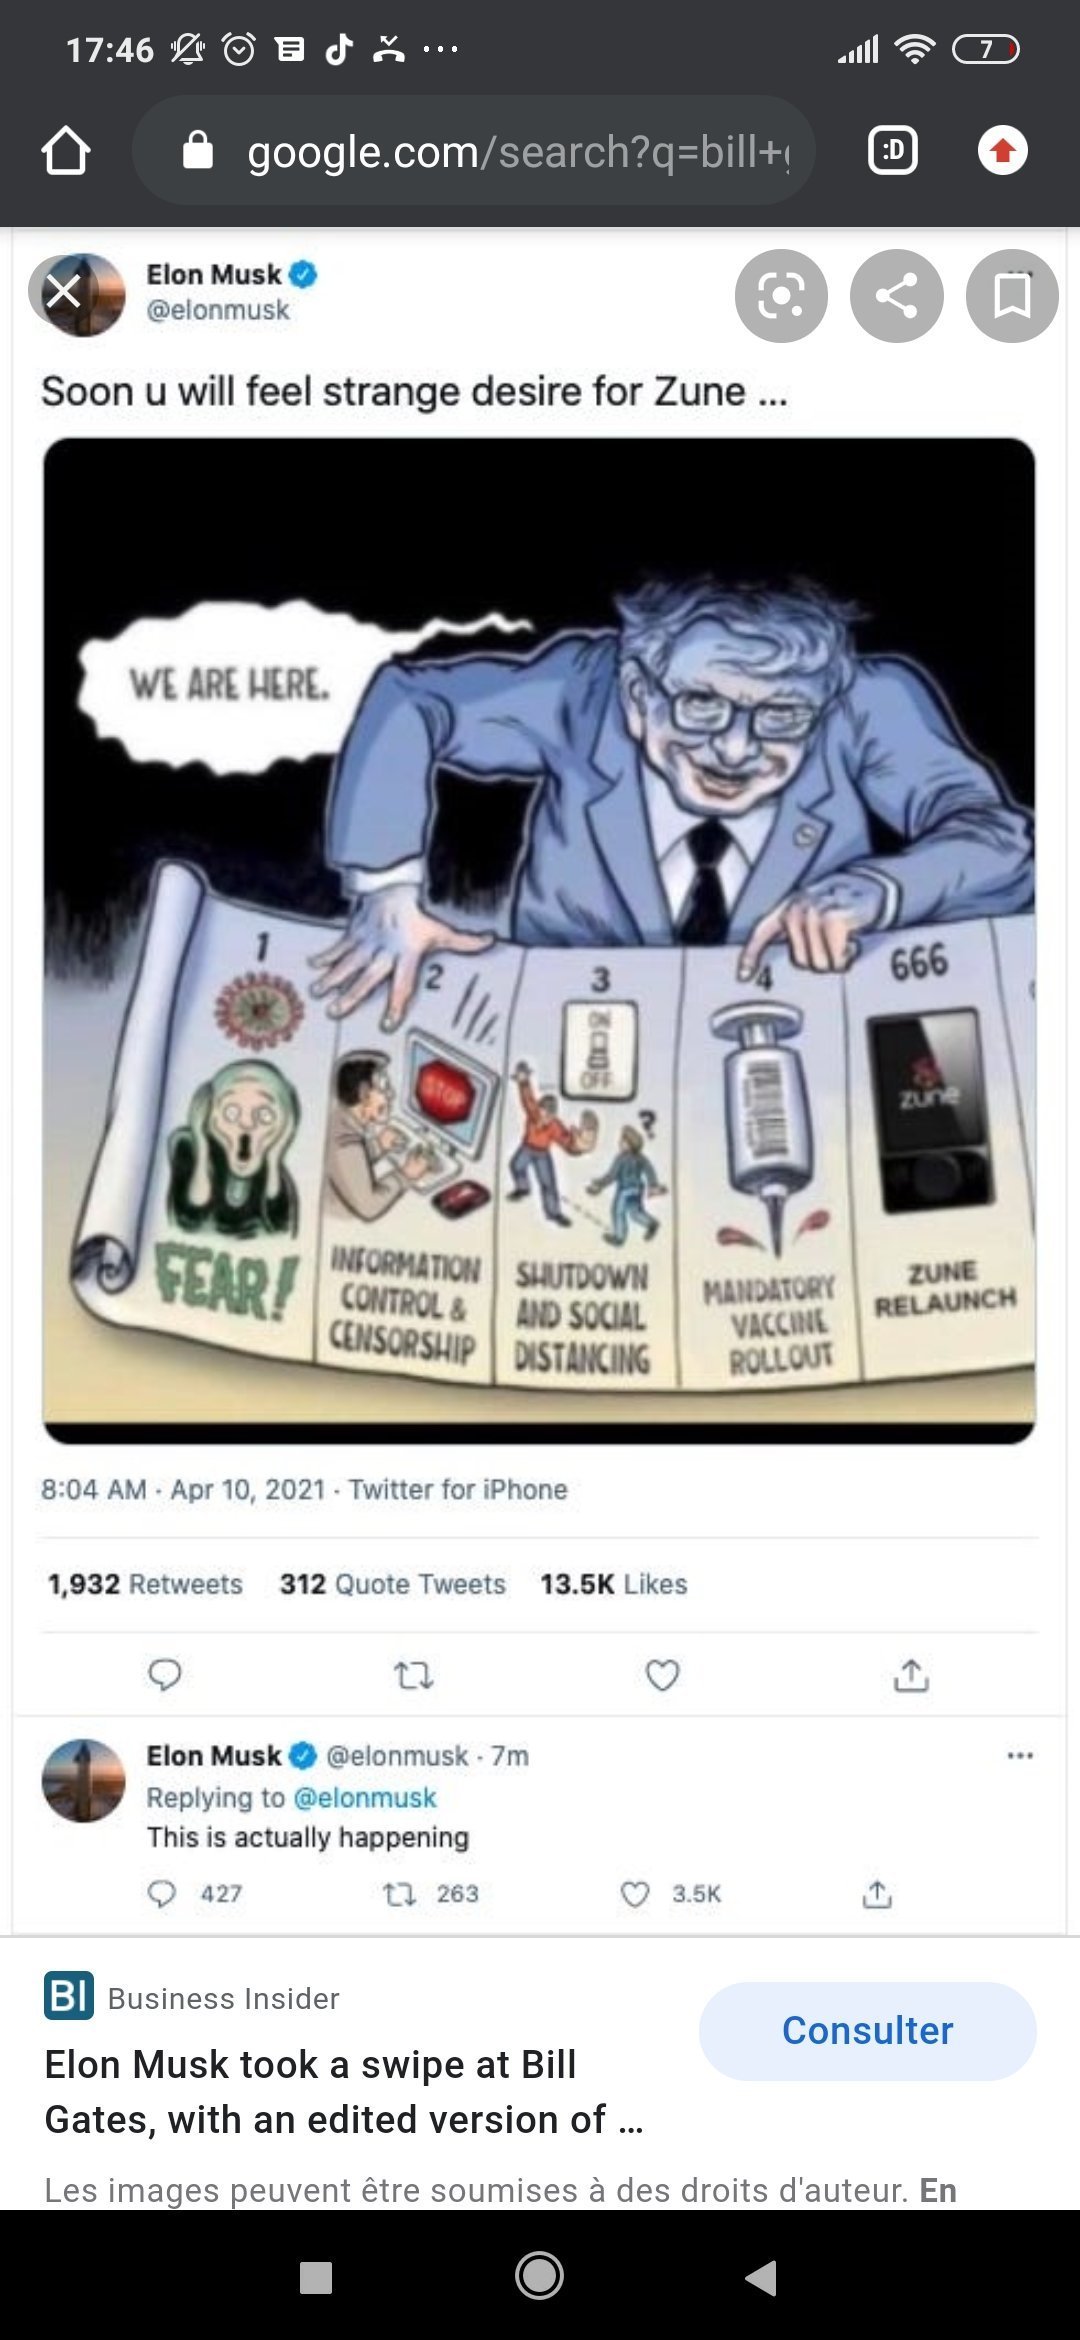1080x2340 pixels.
Task: Save image with the bookmark icon
Action: click(x=1011, y=296)
